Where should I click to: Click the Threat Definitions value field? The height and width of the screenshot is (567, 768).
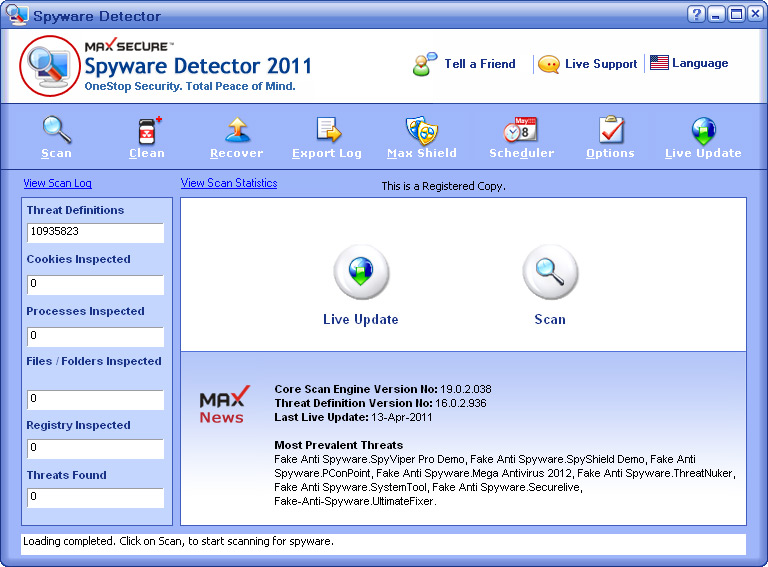(96, 233)
